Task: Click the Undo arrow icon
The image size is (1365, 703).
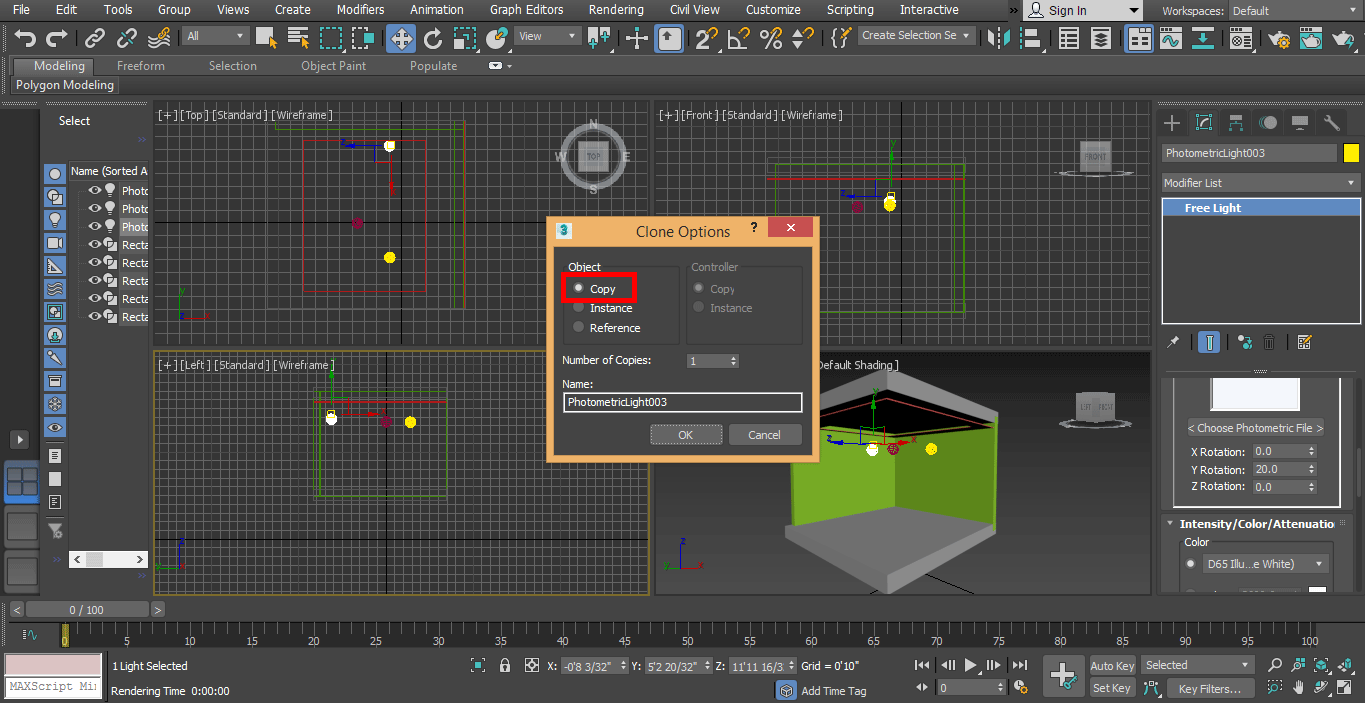Action: (x=25, y=38)
